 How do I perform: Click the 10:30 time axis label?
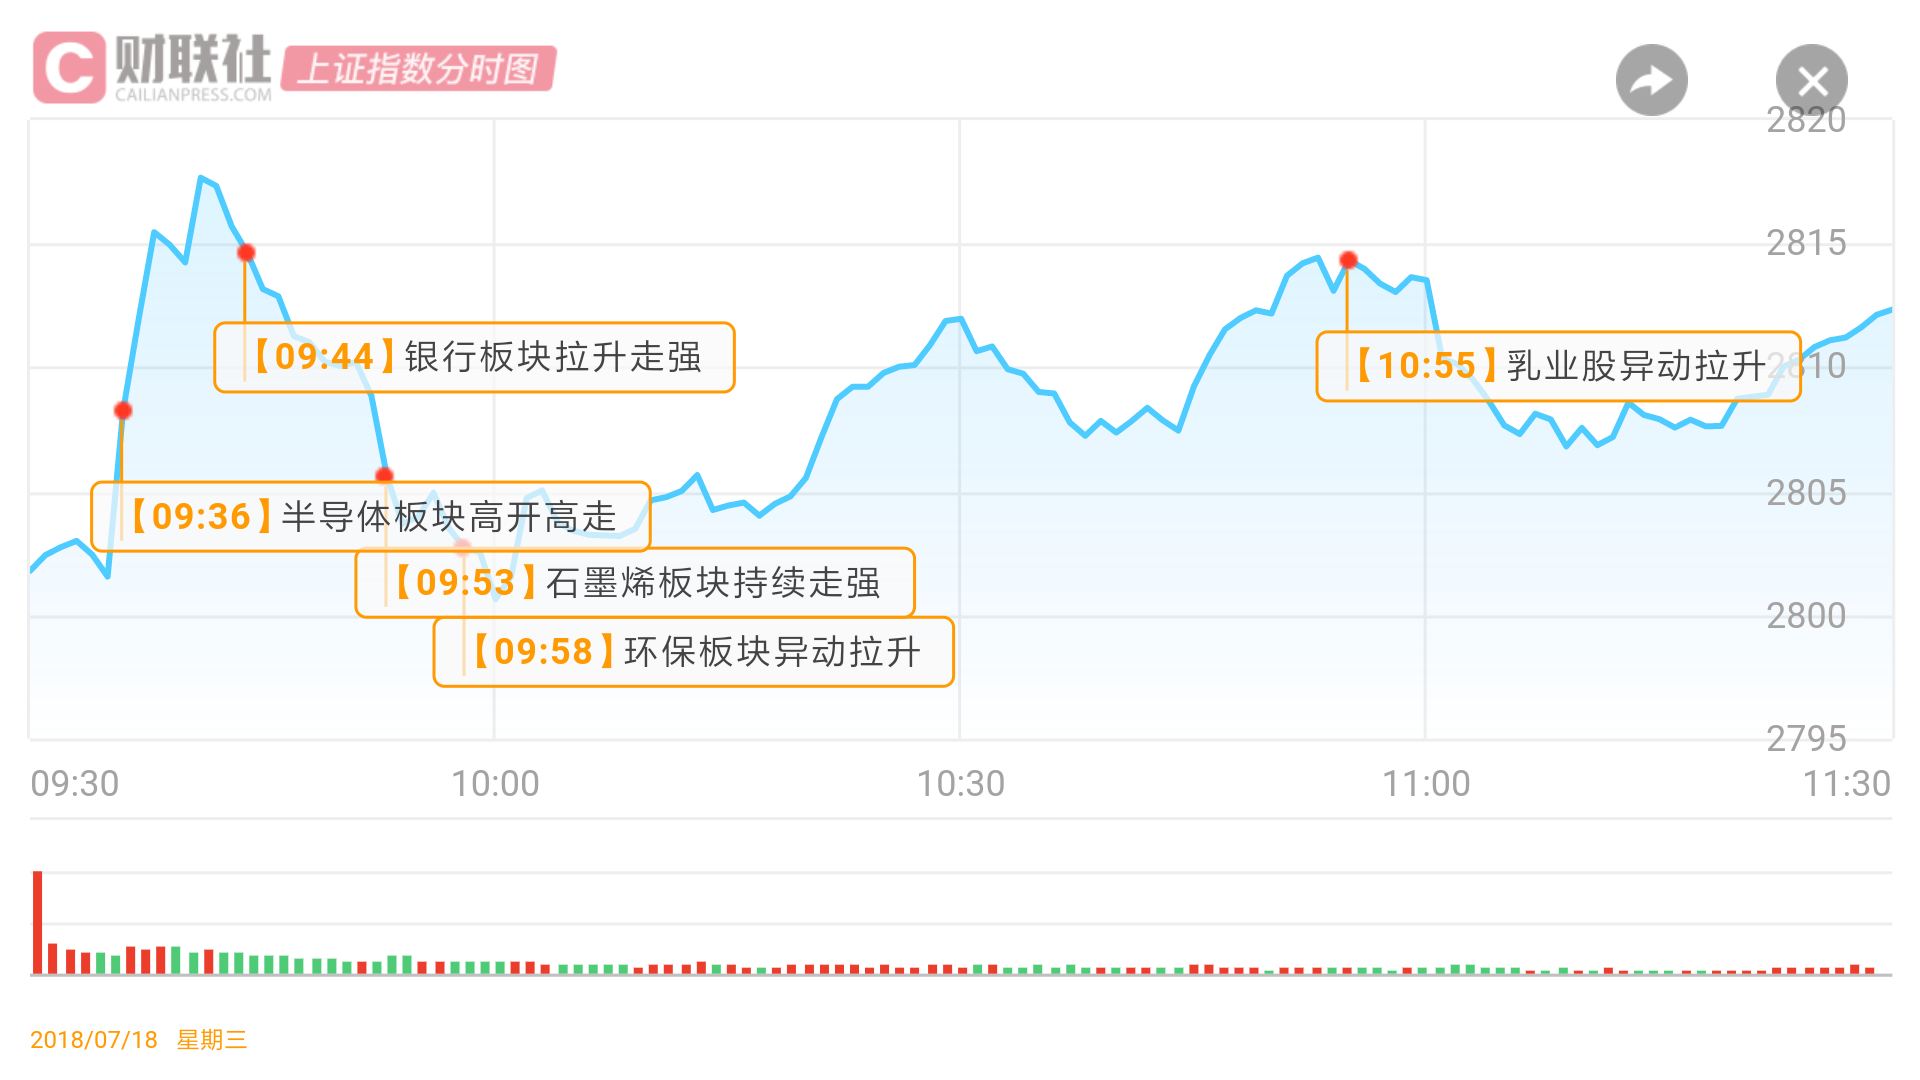pyautogui.click(x=961, y=784)
